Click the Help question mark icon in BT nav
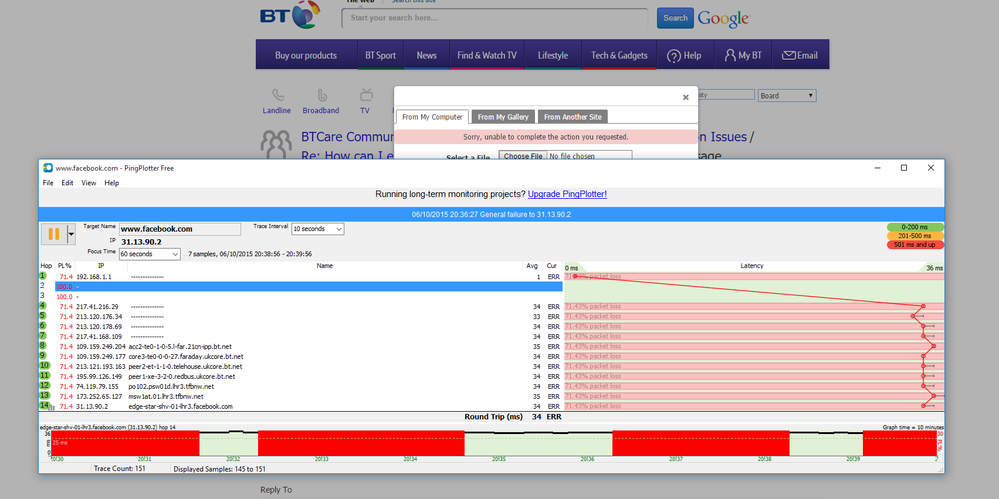This screenshot has height=499, width=999. click(x=673, y=56)
